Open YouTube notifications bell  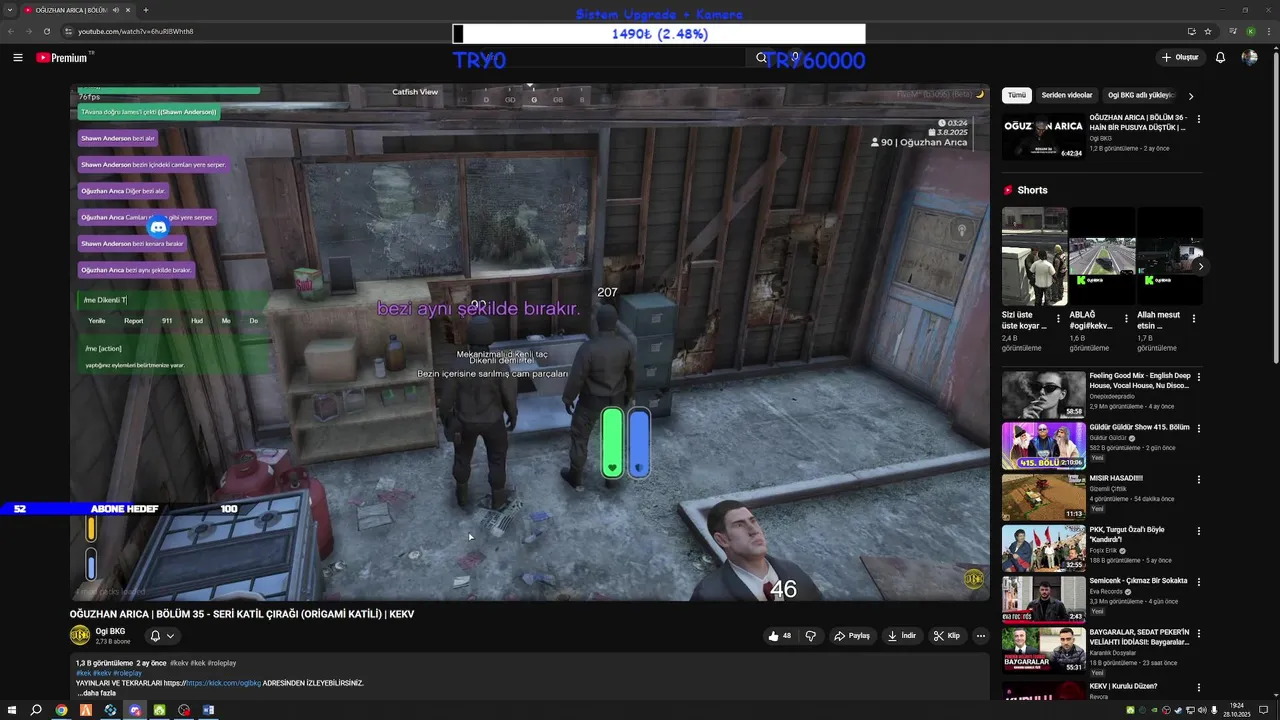point(1220,57)
